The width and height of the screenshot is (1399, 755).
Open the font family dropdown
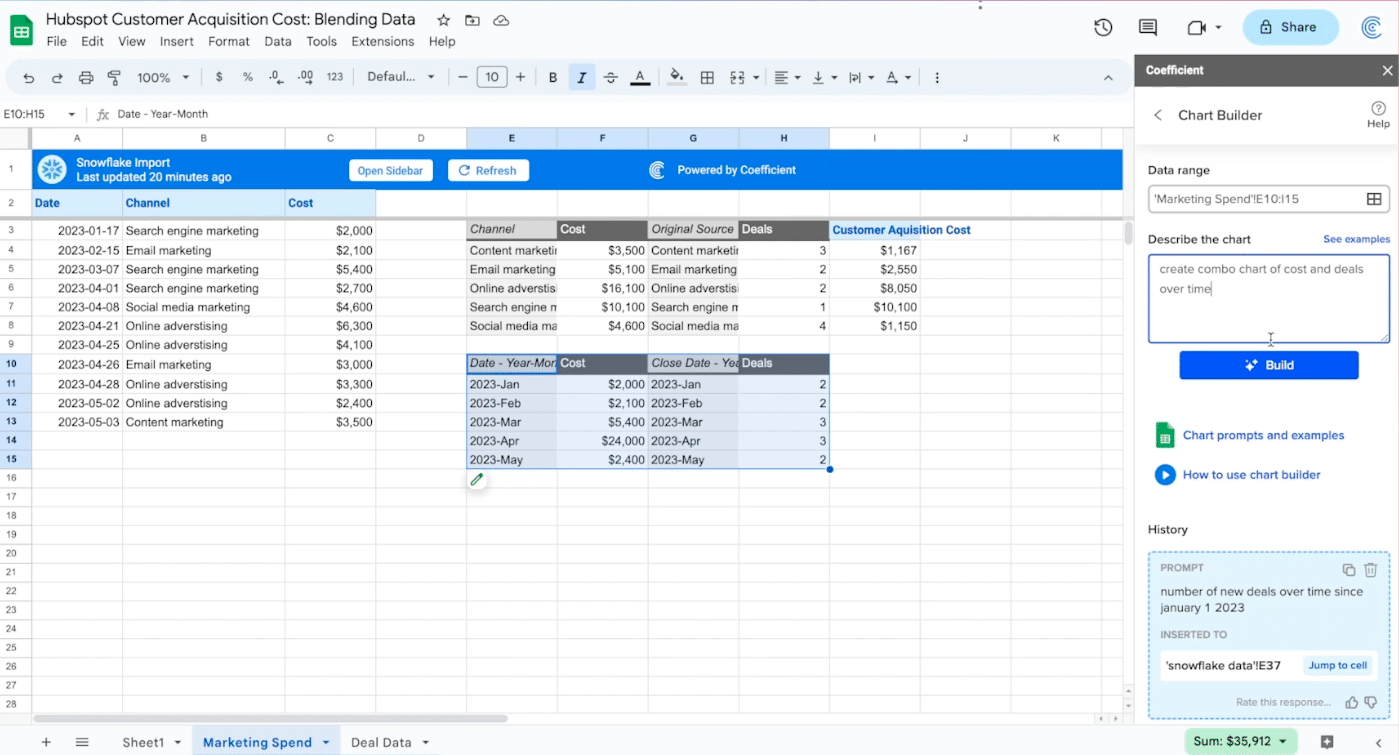[401, 77]
